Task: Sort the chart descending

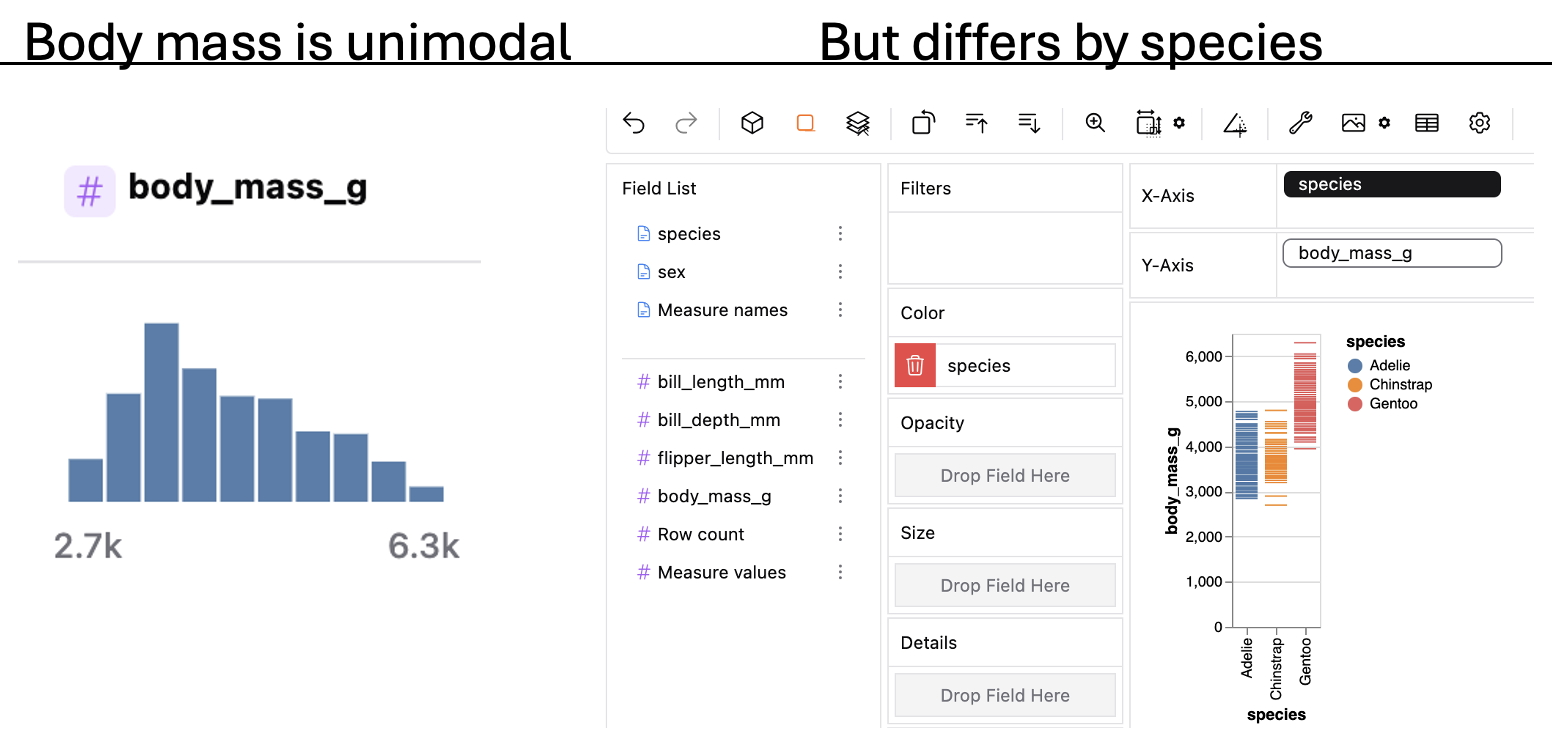Action: pos(1029,122)
